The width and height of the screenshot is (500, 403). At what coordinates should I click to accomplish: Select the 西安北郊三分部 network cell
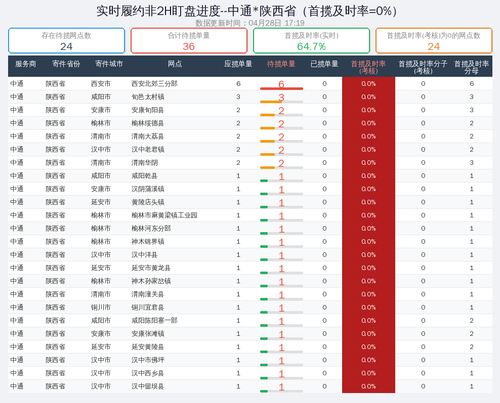pos(154,84)
